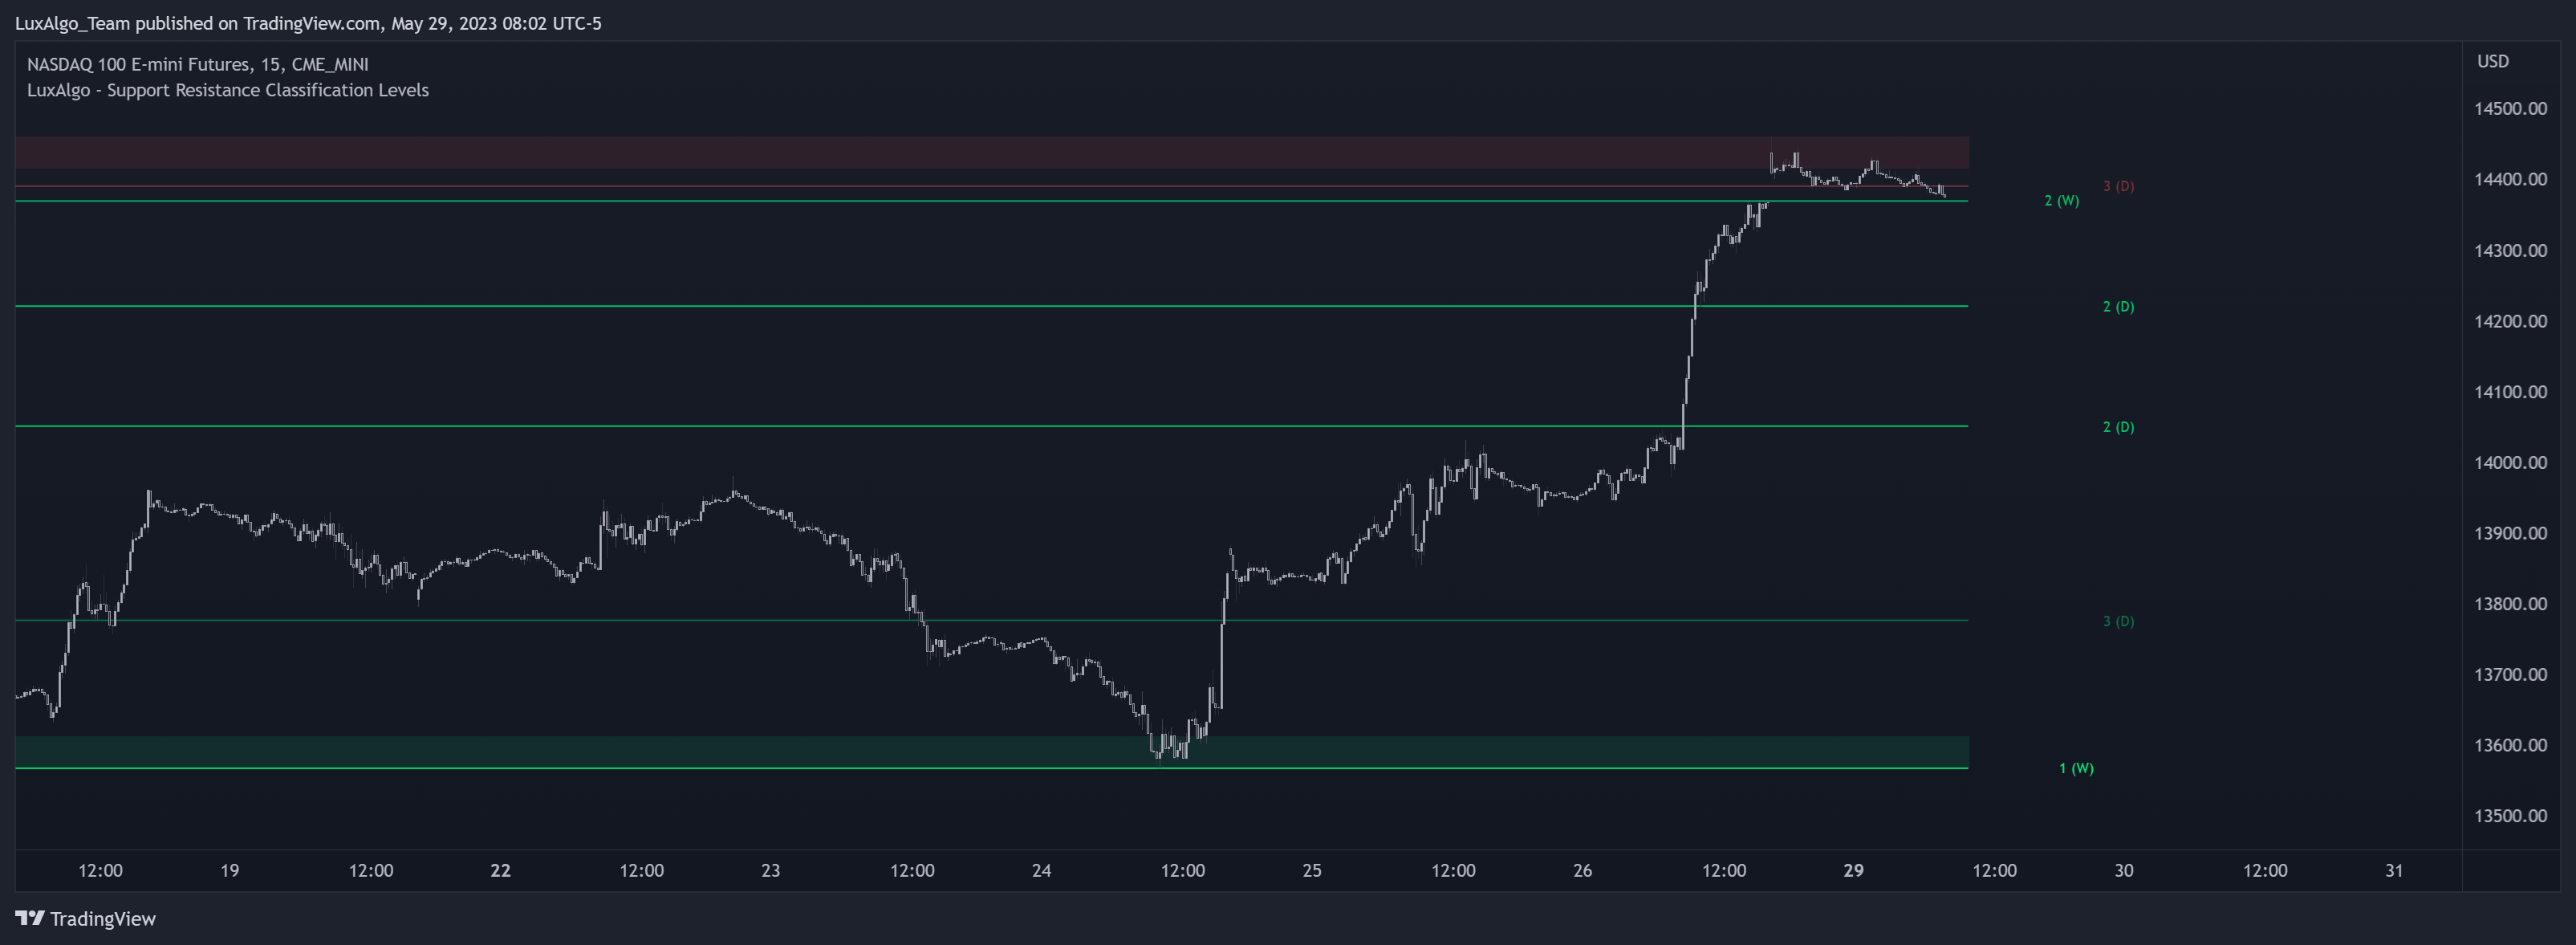This screenshot has height=945, width=2576.
Task: Click the 13600.00 price axis label
Action: pyautogui.click(x=2510, y=745)
